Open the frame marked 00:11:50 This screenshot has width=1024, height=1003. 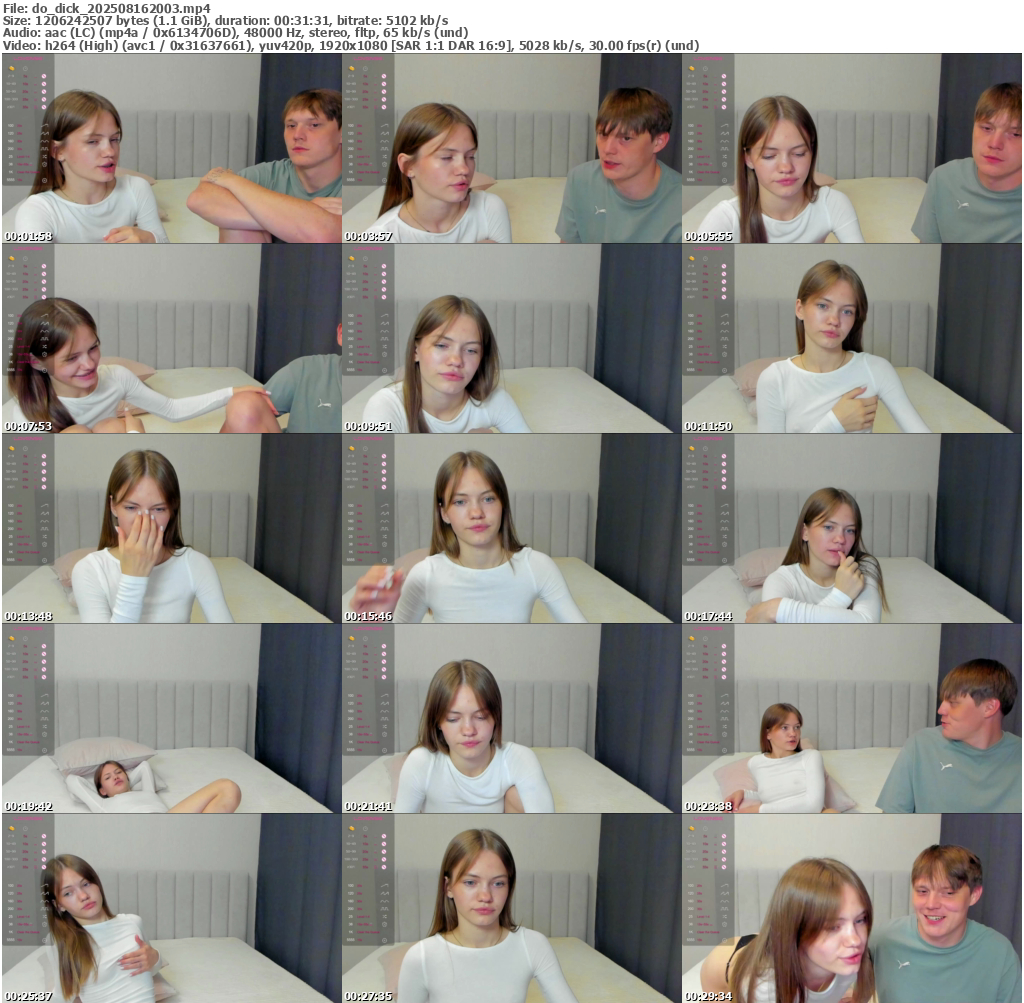(x=852, y=338)
